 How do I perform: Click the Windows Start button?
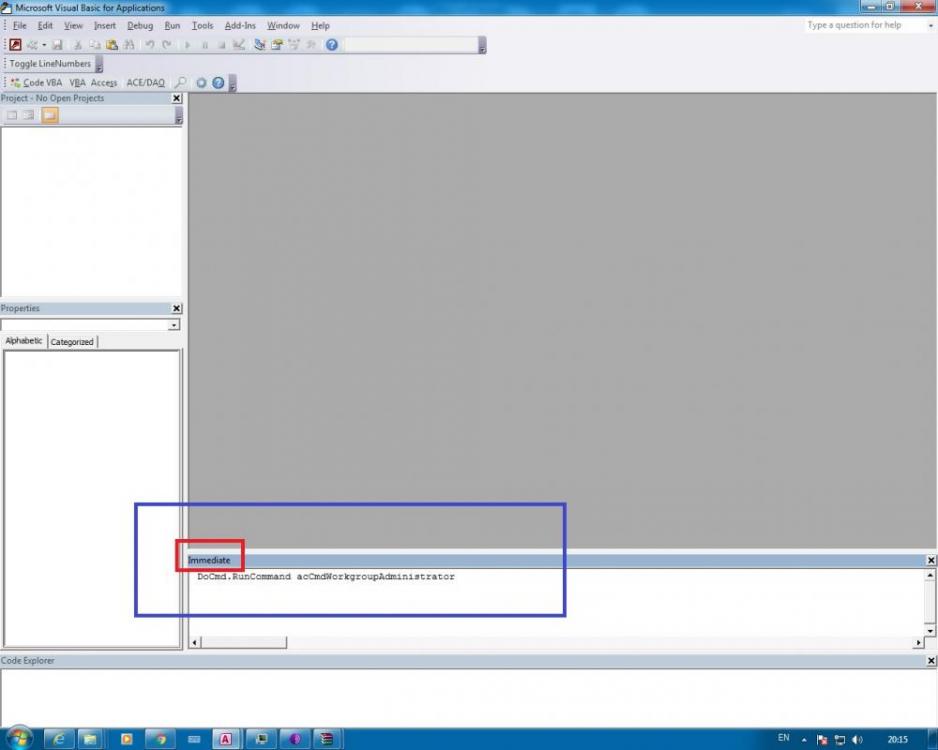coord(19,739)
